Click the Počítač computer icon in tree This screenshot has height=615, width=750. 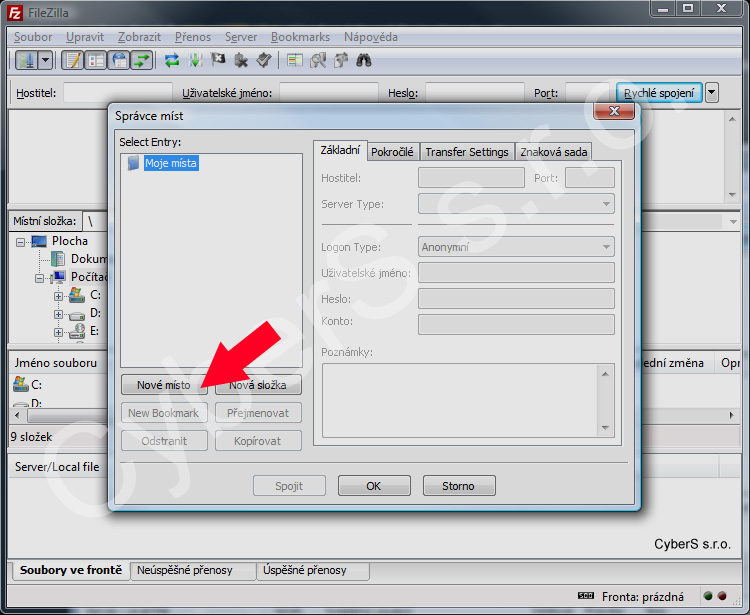click(x=58, y=277)
